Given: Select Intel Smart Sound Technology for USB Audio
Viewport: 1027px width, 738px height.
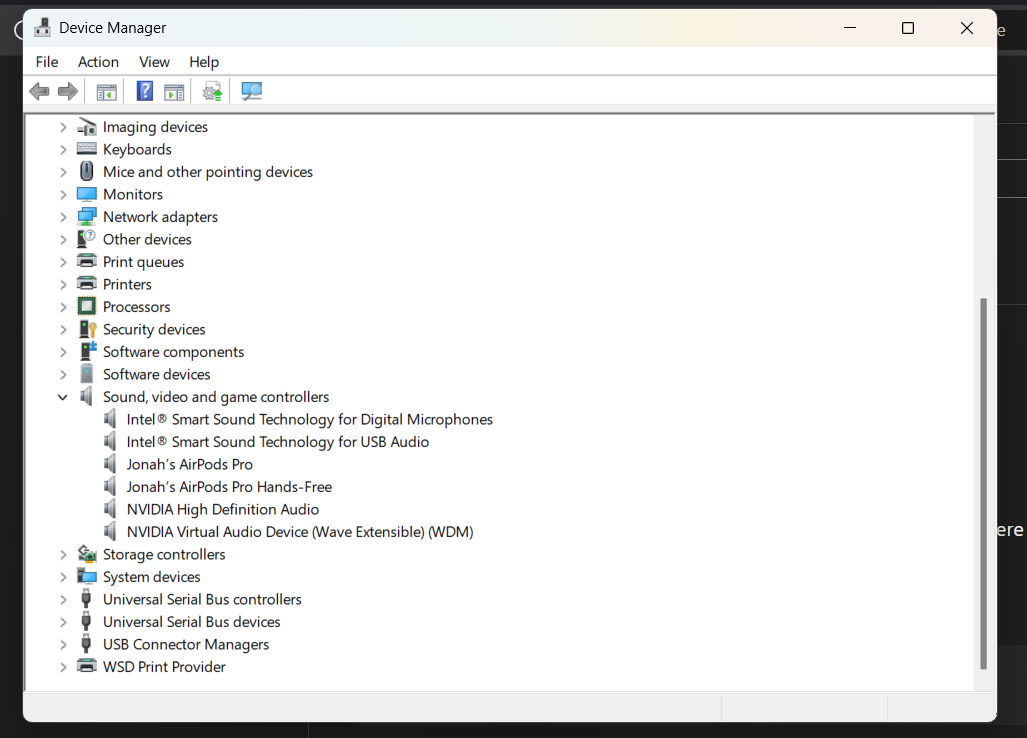Looking at the screenshot, I should (278, 441).
